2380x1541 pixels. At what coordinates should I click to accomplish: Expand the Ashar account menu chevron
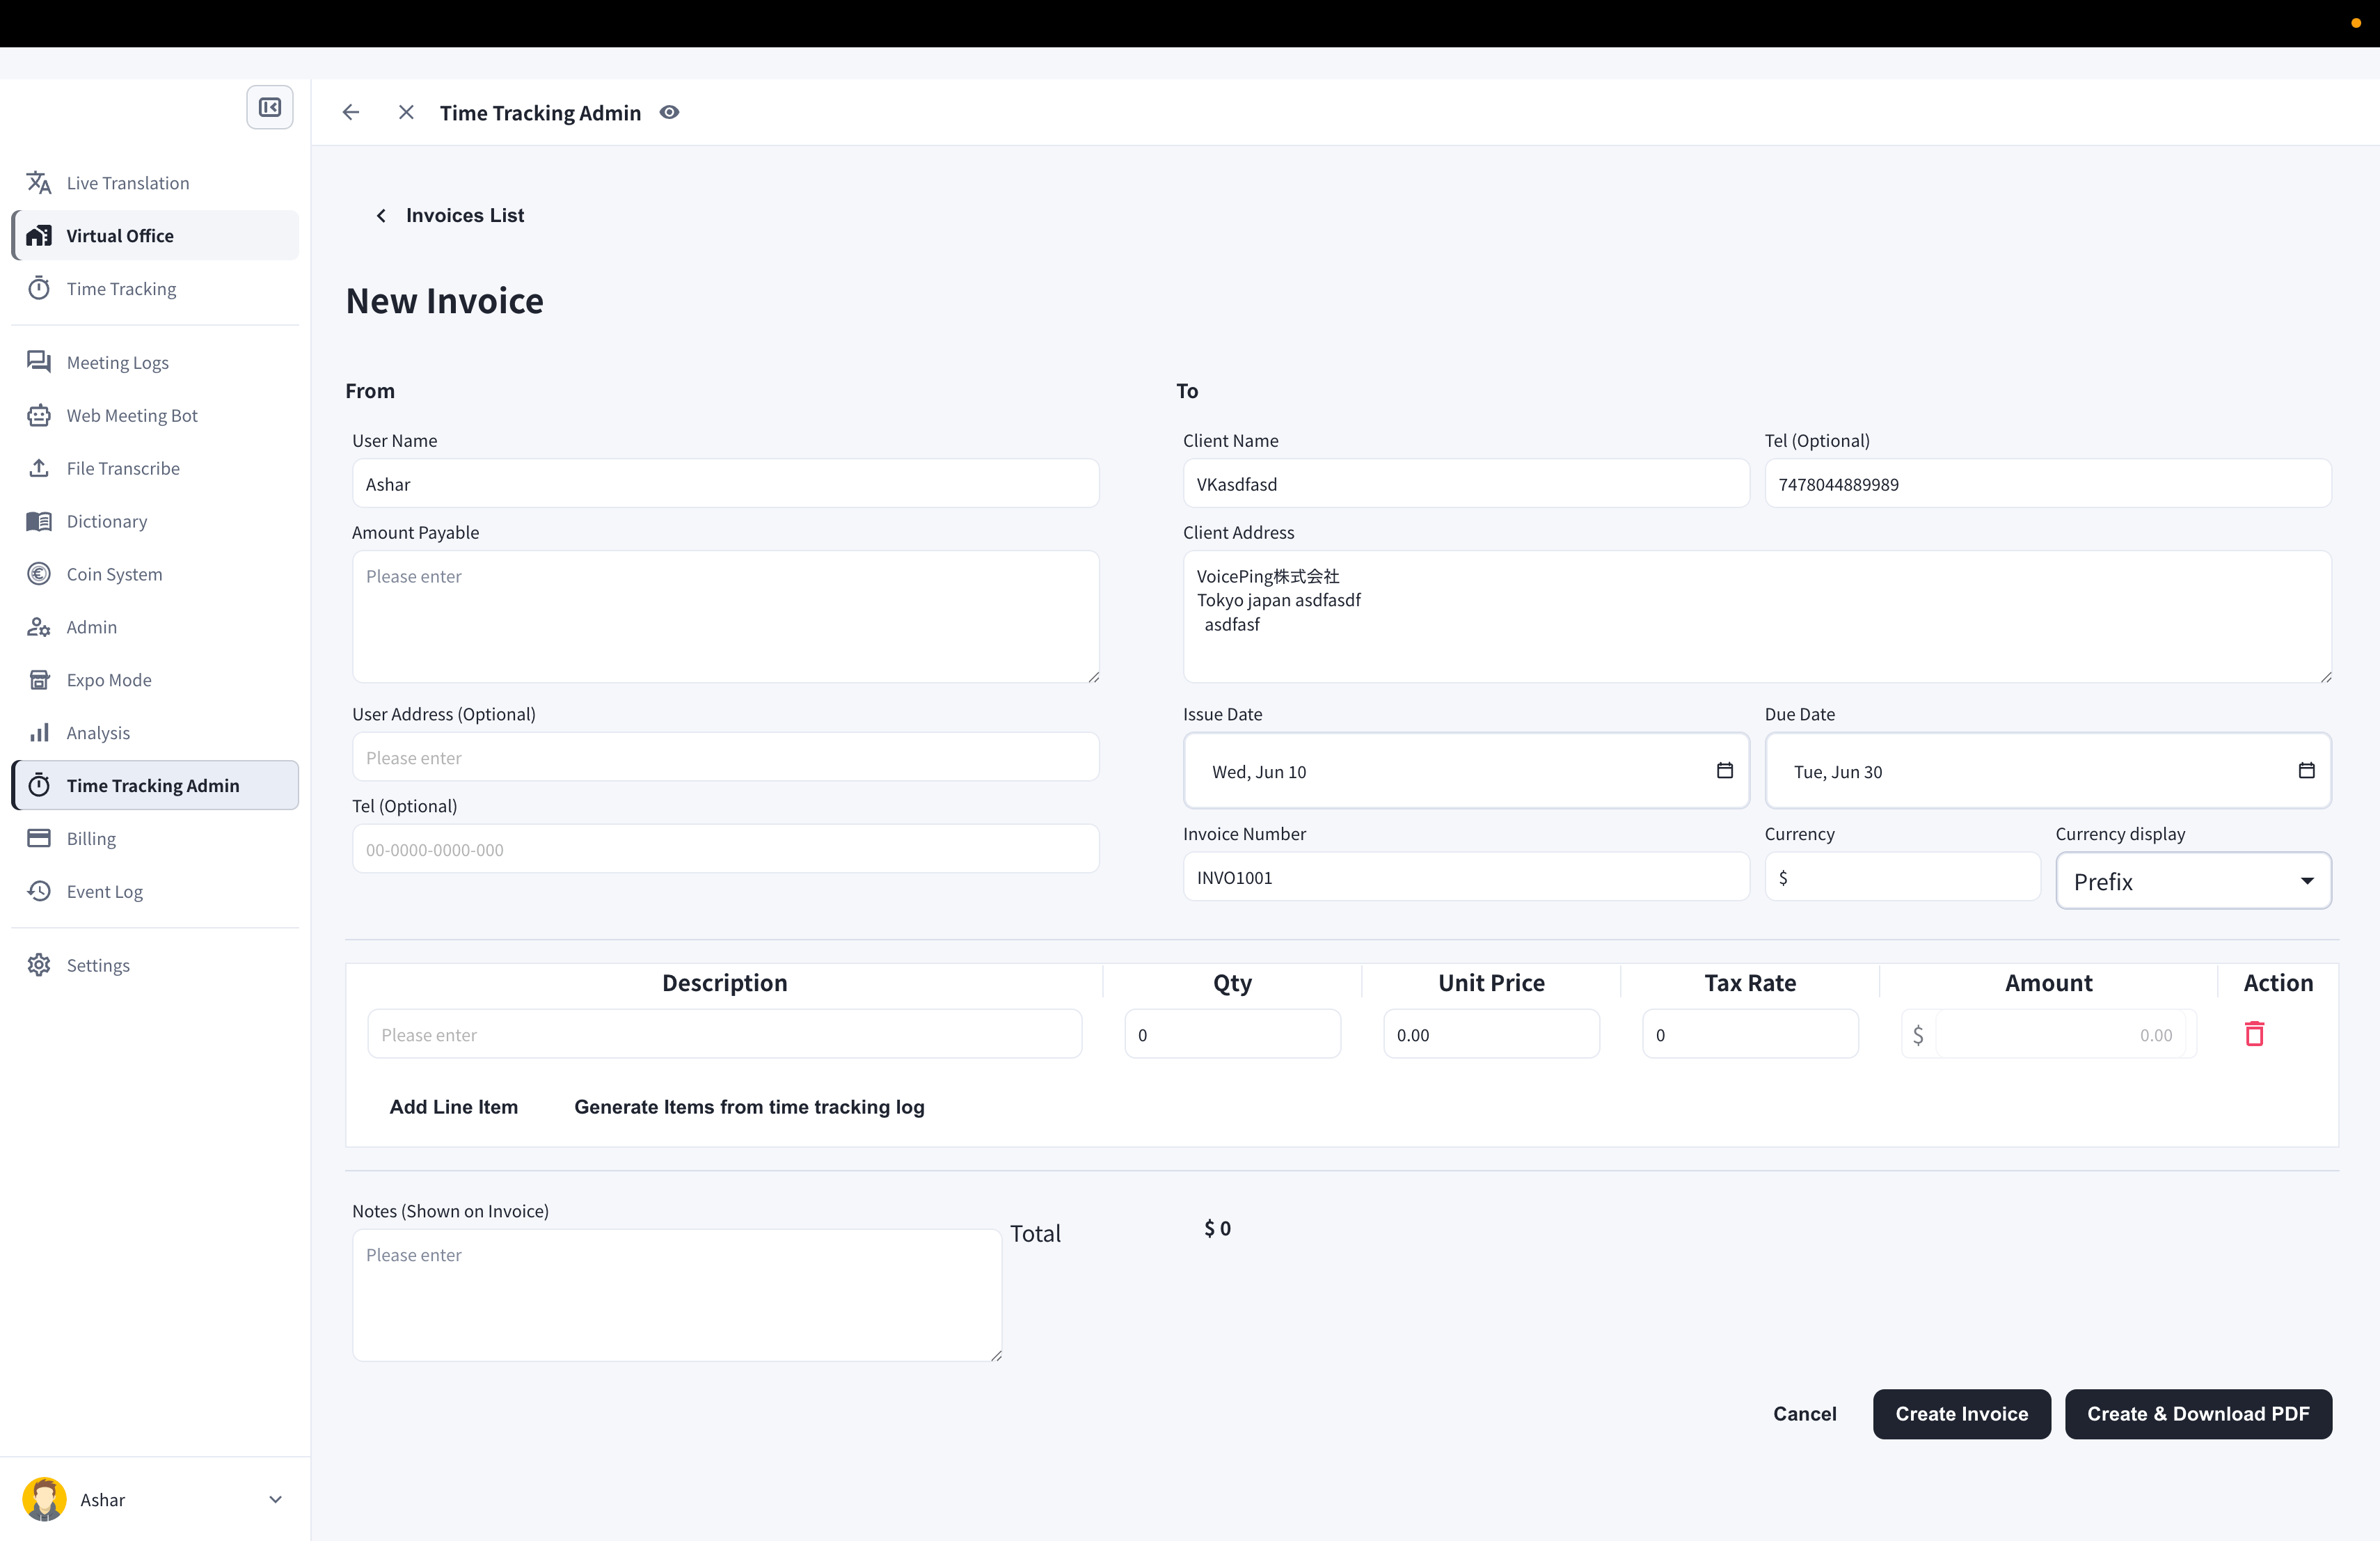pyautogui.click(x=275, y=1499)
